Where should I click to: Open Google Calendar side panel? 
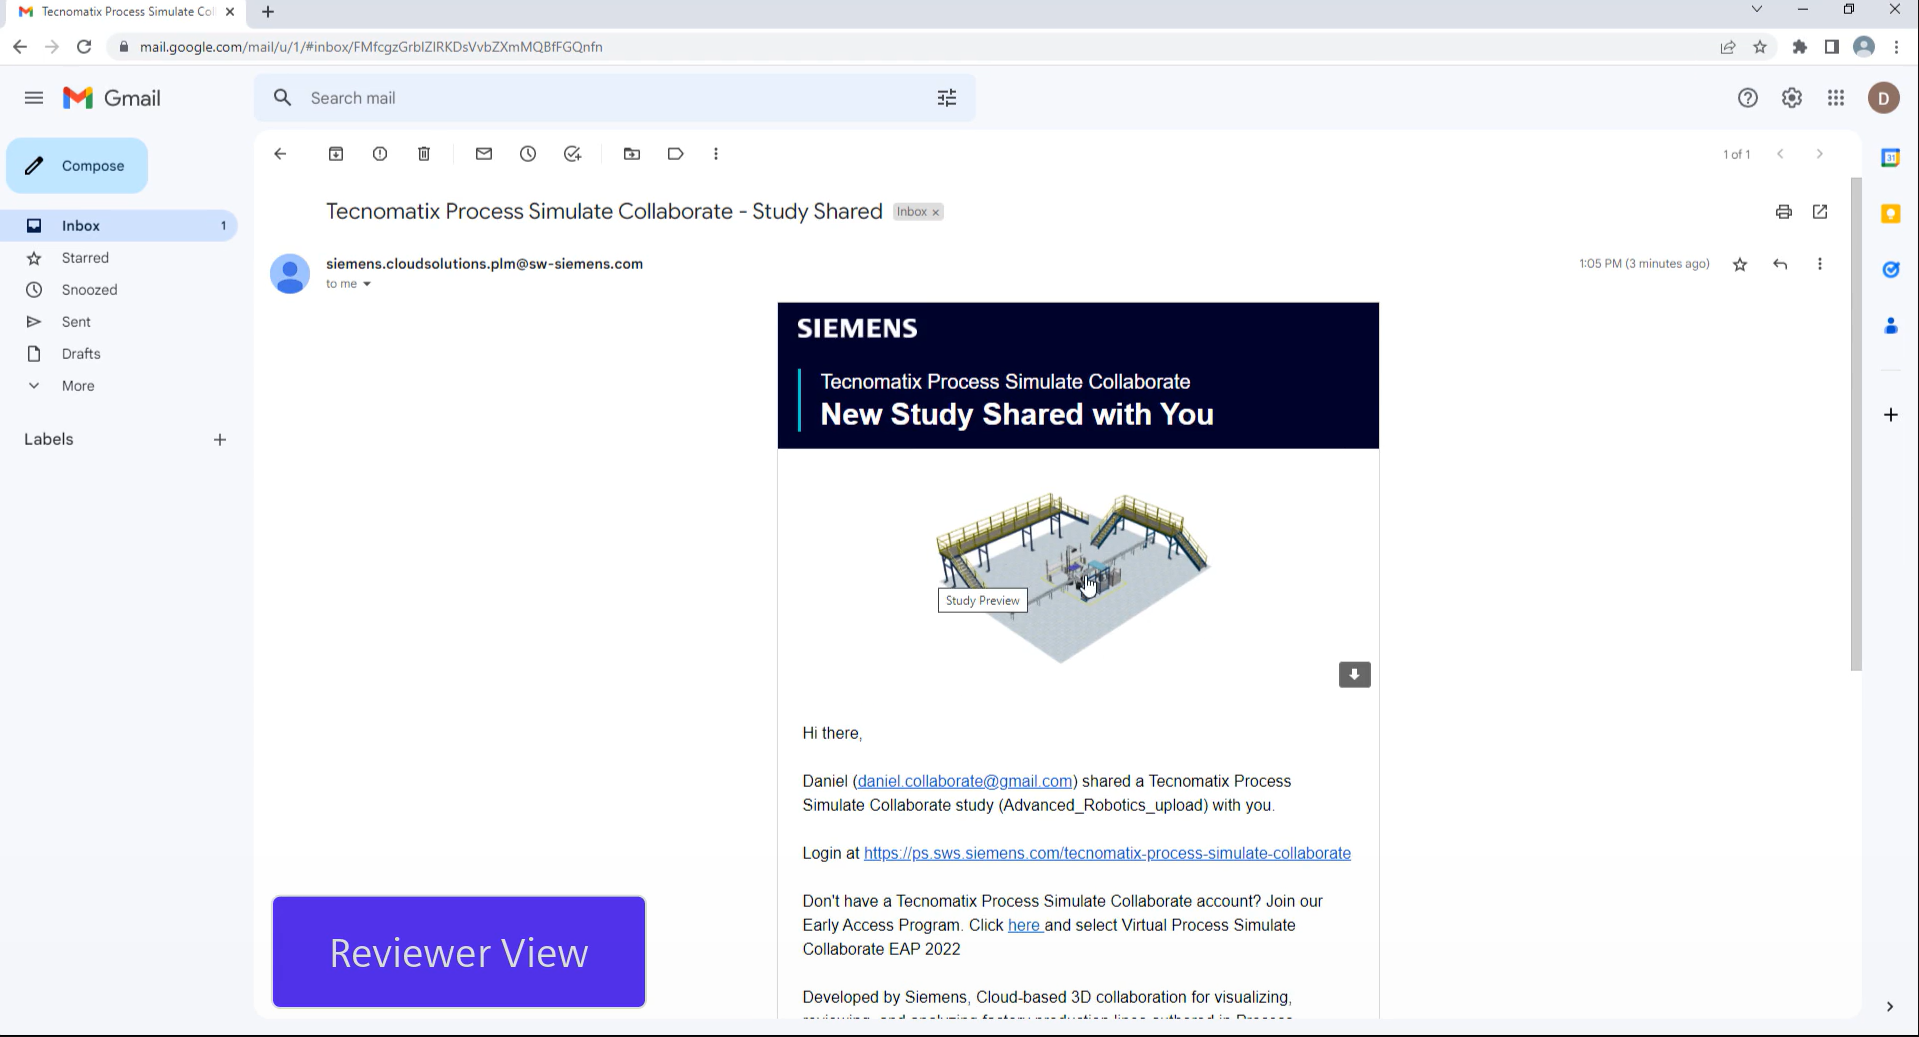(1890, 157)
